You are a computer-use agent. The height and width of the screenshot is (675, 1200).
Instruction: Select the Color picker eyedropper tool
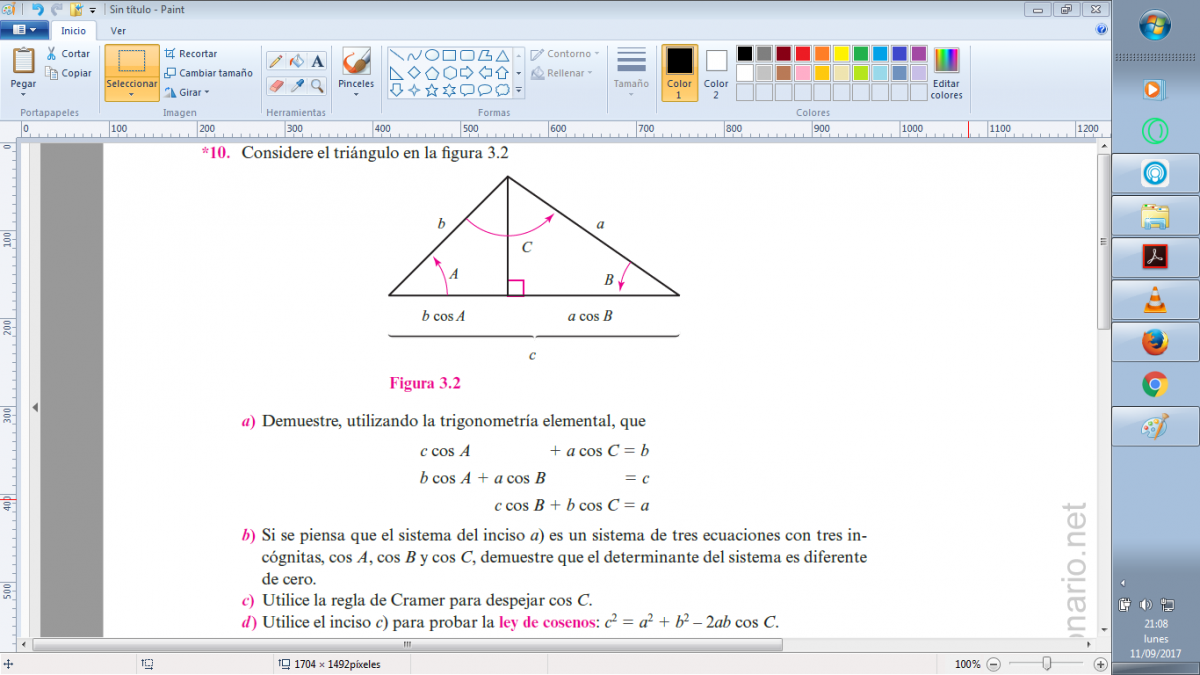coord(297,86)
